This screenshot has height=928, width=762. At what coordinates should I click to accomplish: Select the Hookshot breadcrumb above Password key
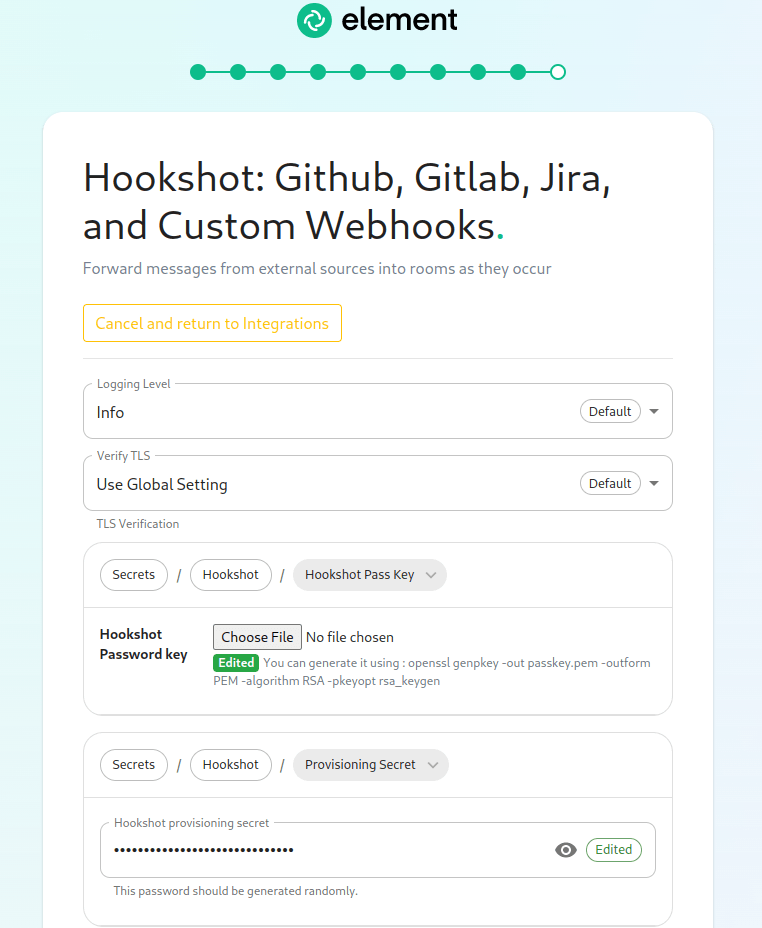click(x=230, y=575)
